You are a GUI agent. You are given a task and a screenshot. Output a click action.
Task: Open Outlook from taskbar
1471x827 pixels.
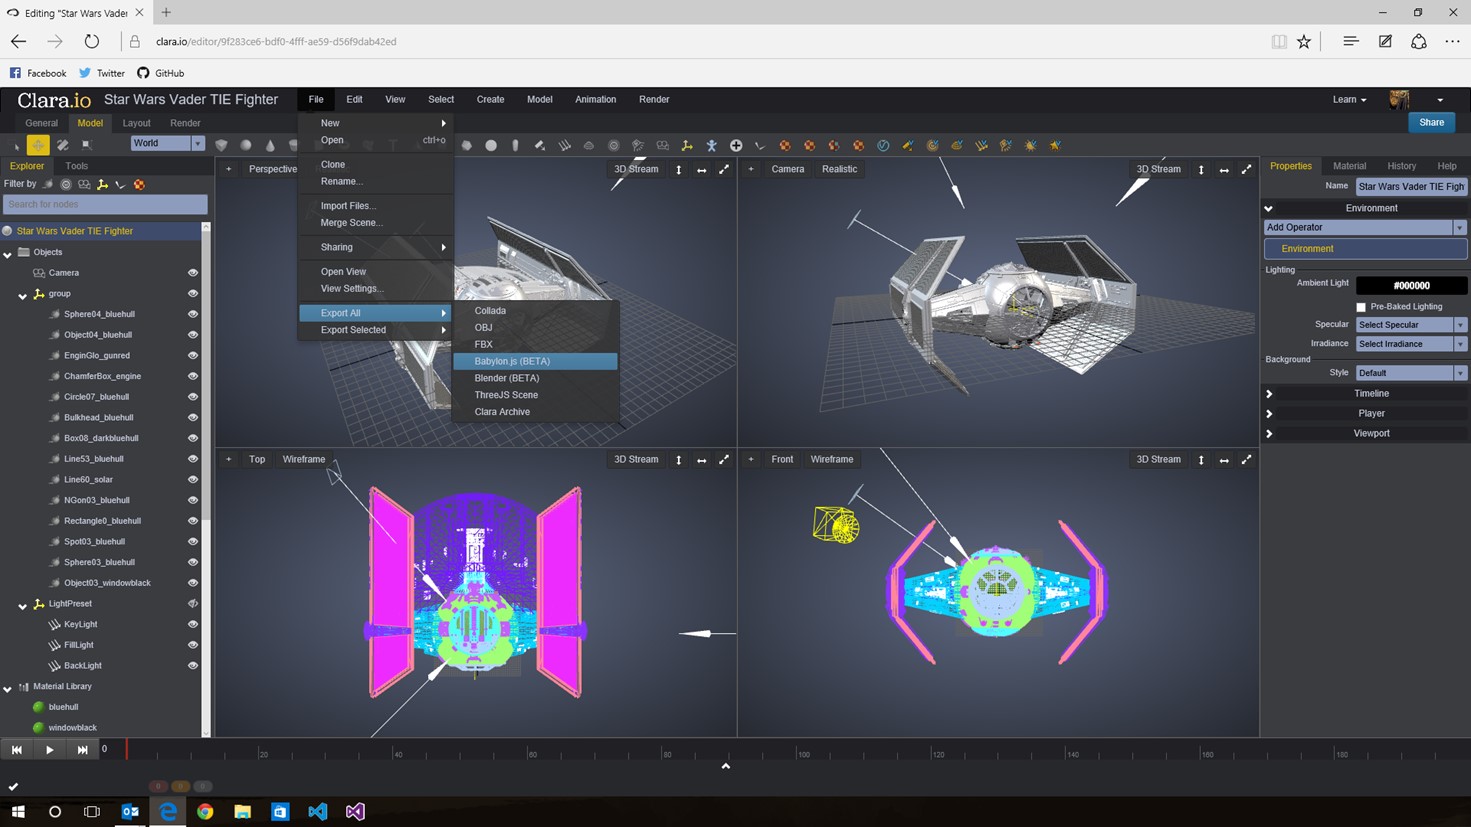click(130, 811)
